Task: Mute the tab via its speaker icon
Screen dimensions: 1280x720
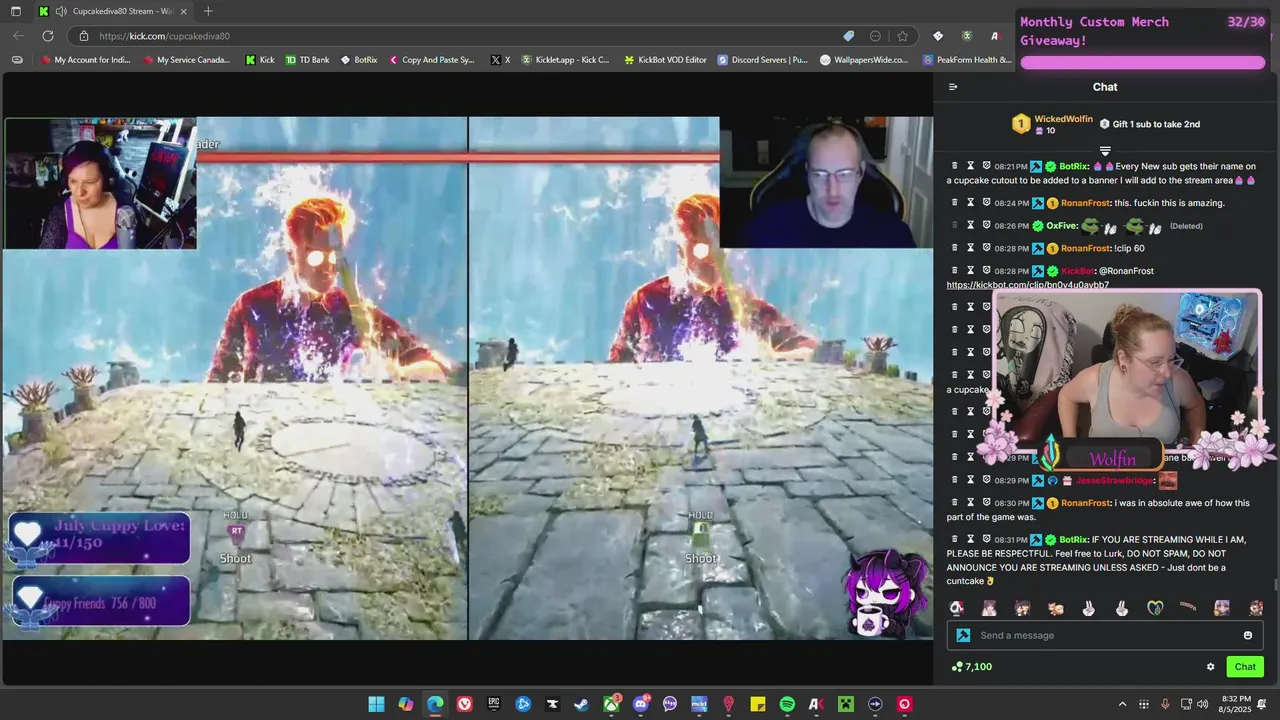Action: click(61, 11)
